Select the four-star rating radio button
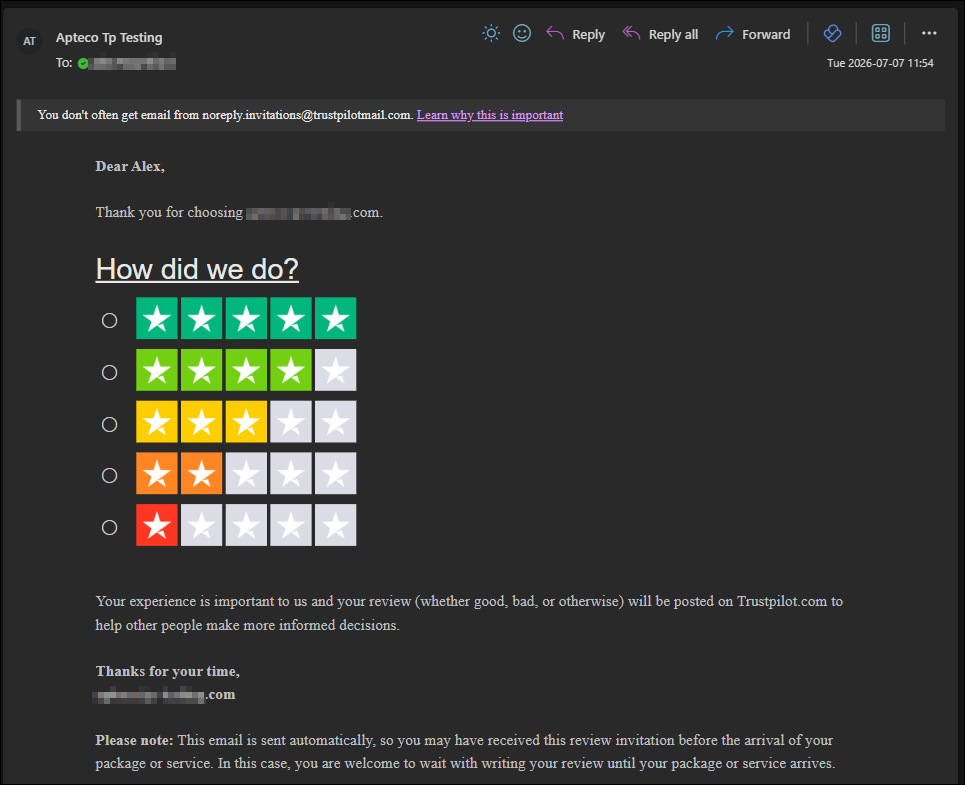The image size is (965, 785). pos(110,372)
